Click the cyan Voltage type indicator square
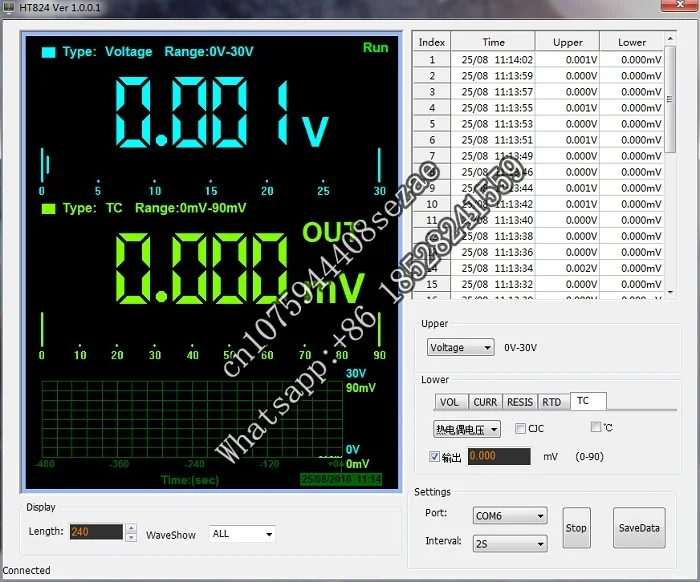The image size is (700, 582). (x=48, y=52)
